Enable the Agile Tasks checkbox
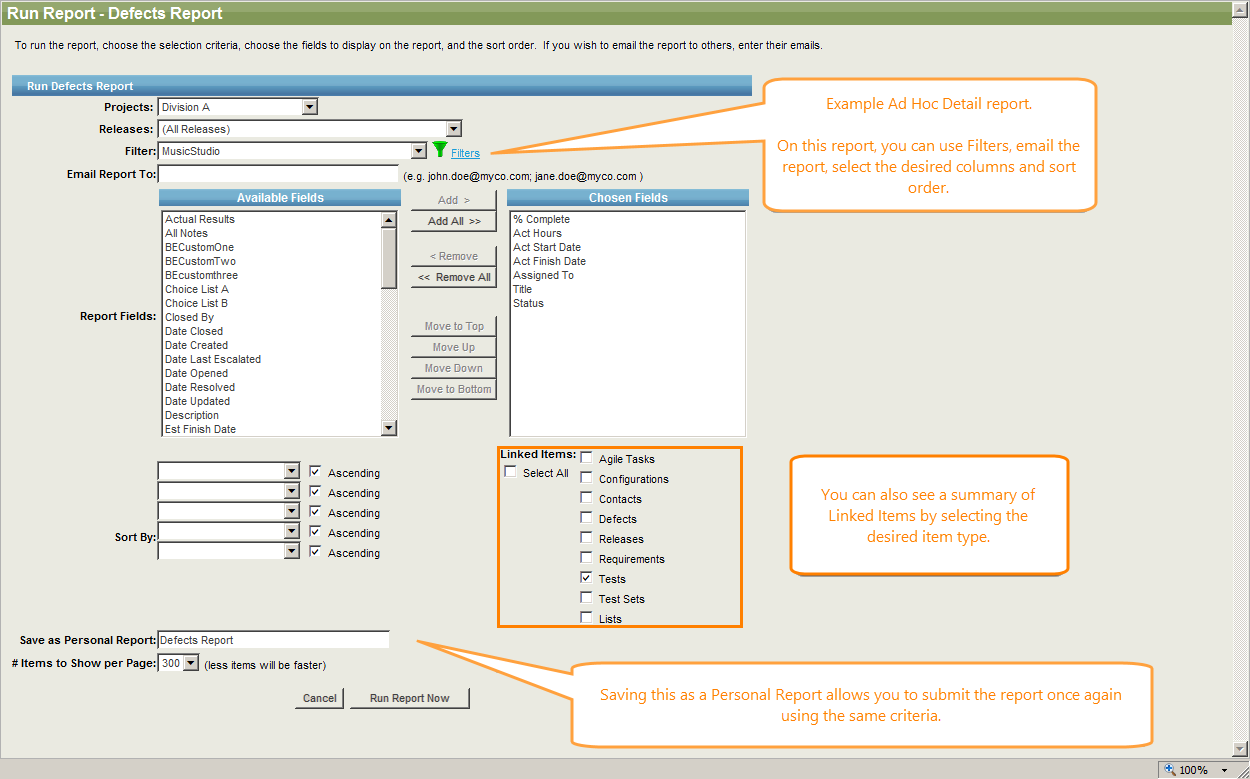This screenshot has width=1250, height=779. (x=586, y=458)
